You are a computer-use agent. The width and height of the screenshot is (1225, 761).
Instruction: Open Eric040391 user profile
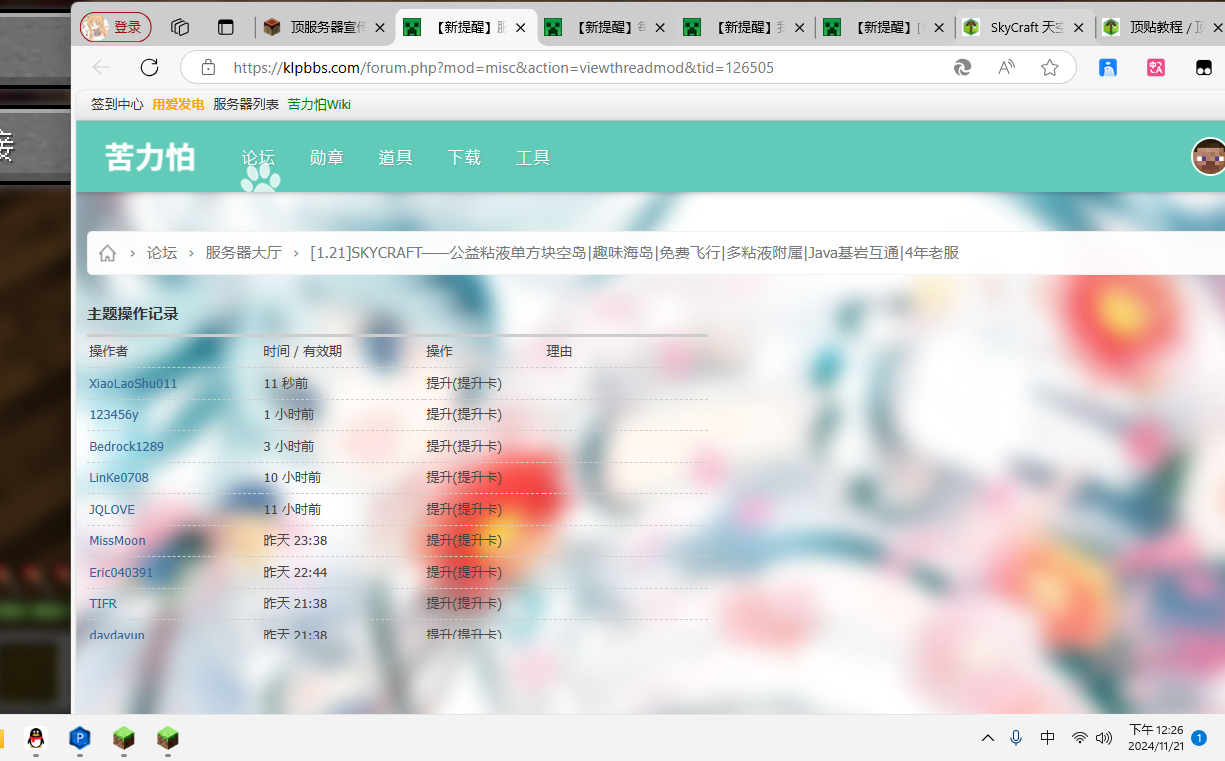pyautogui.click(x=121, y=572)
